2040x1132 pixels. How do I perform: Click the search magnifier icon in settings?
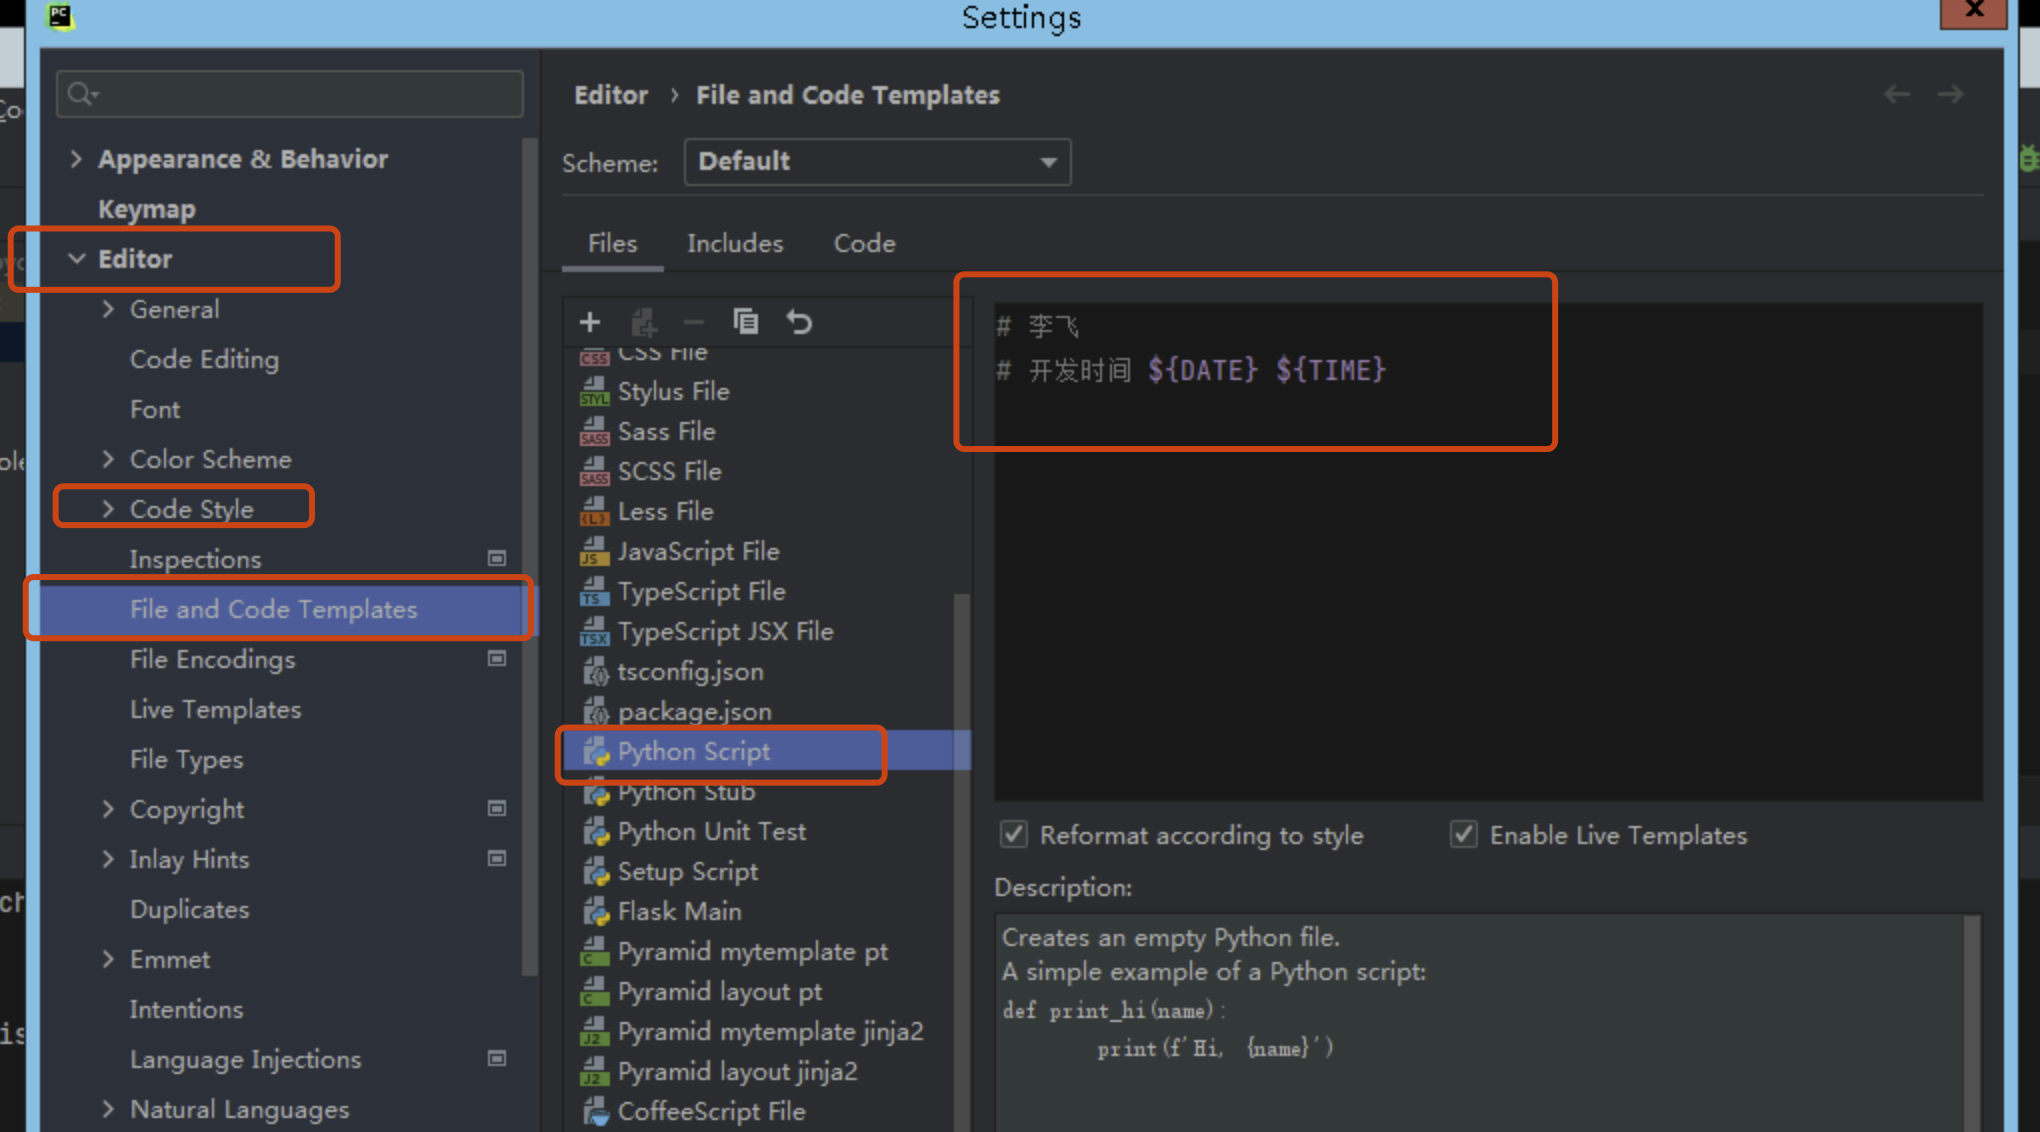click(81, 94)
